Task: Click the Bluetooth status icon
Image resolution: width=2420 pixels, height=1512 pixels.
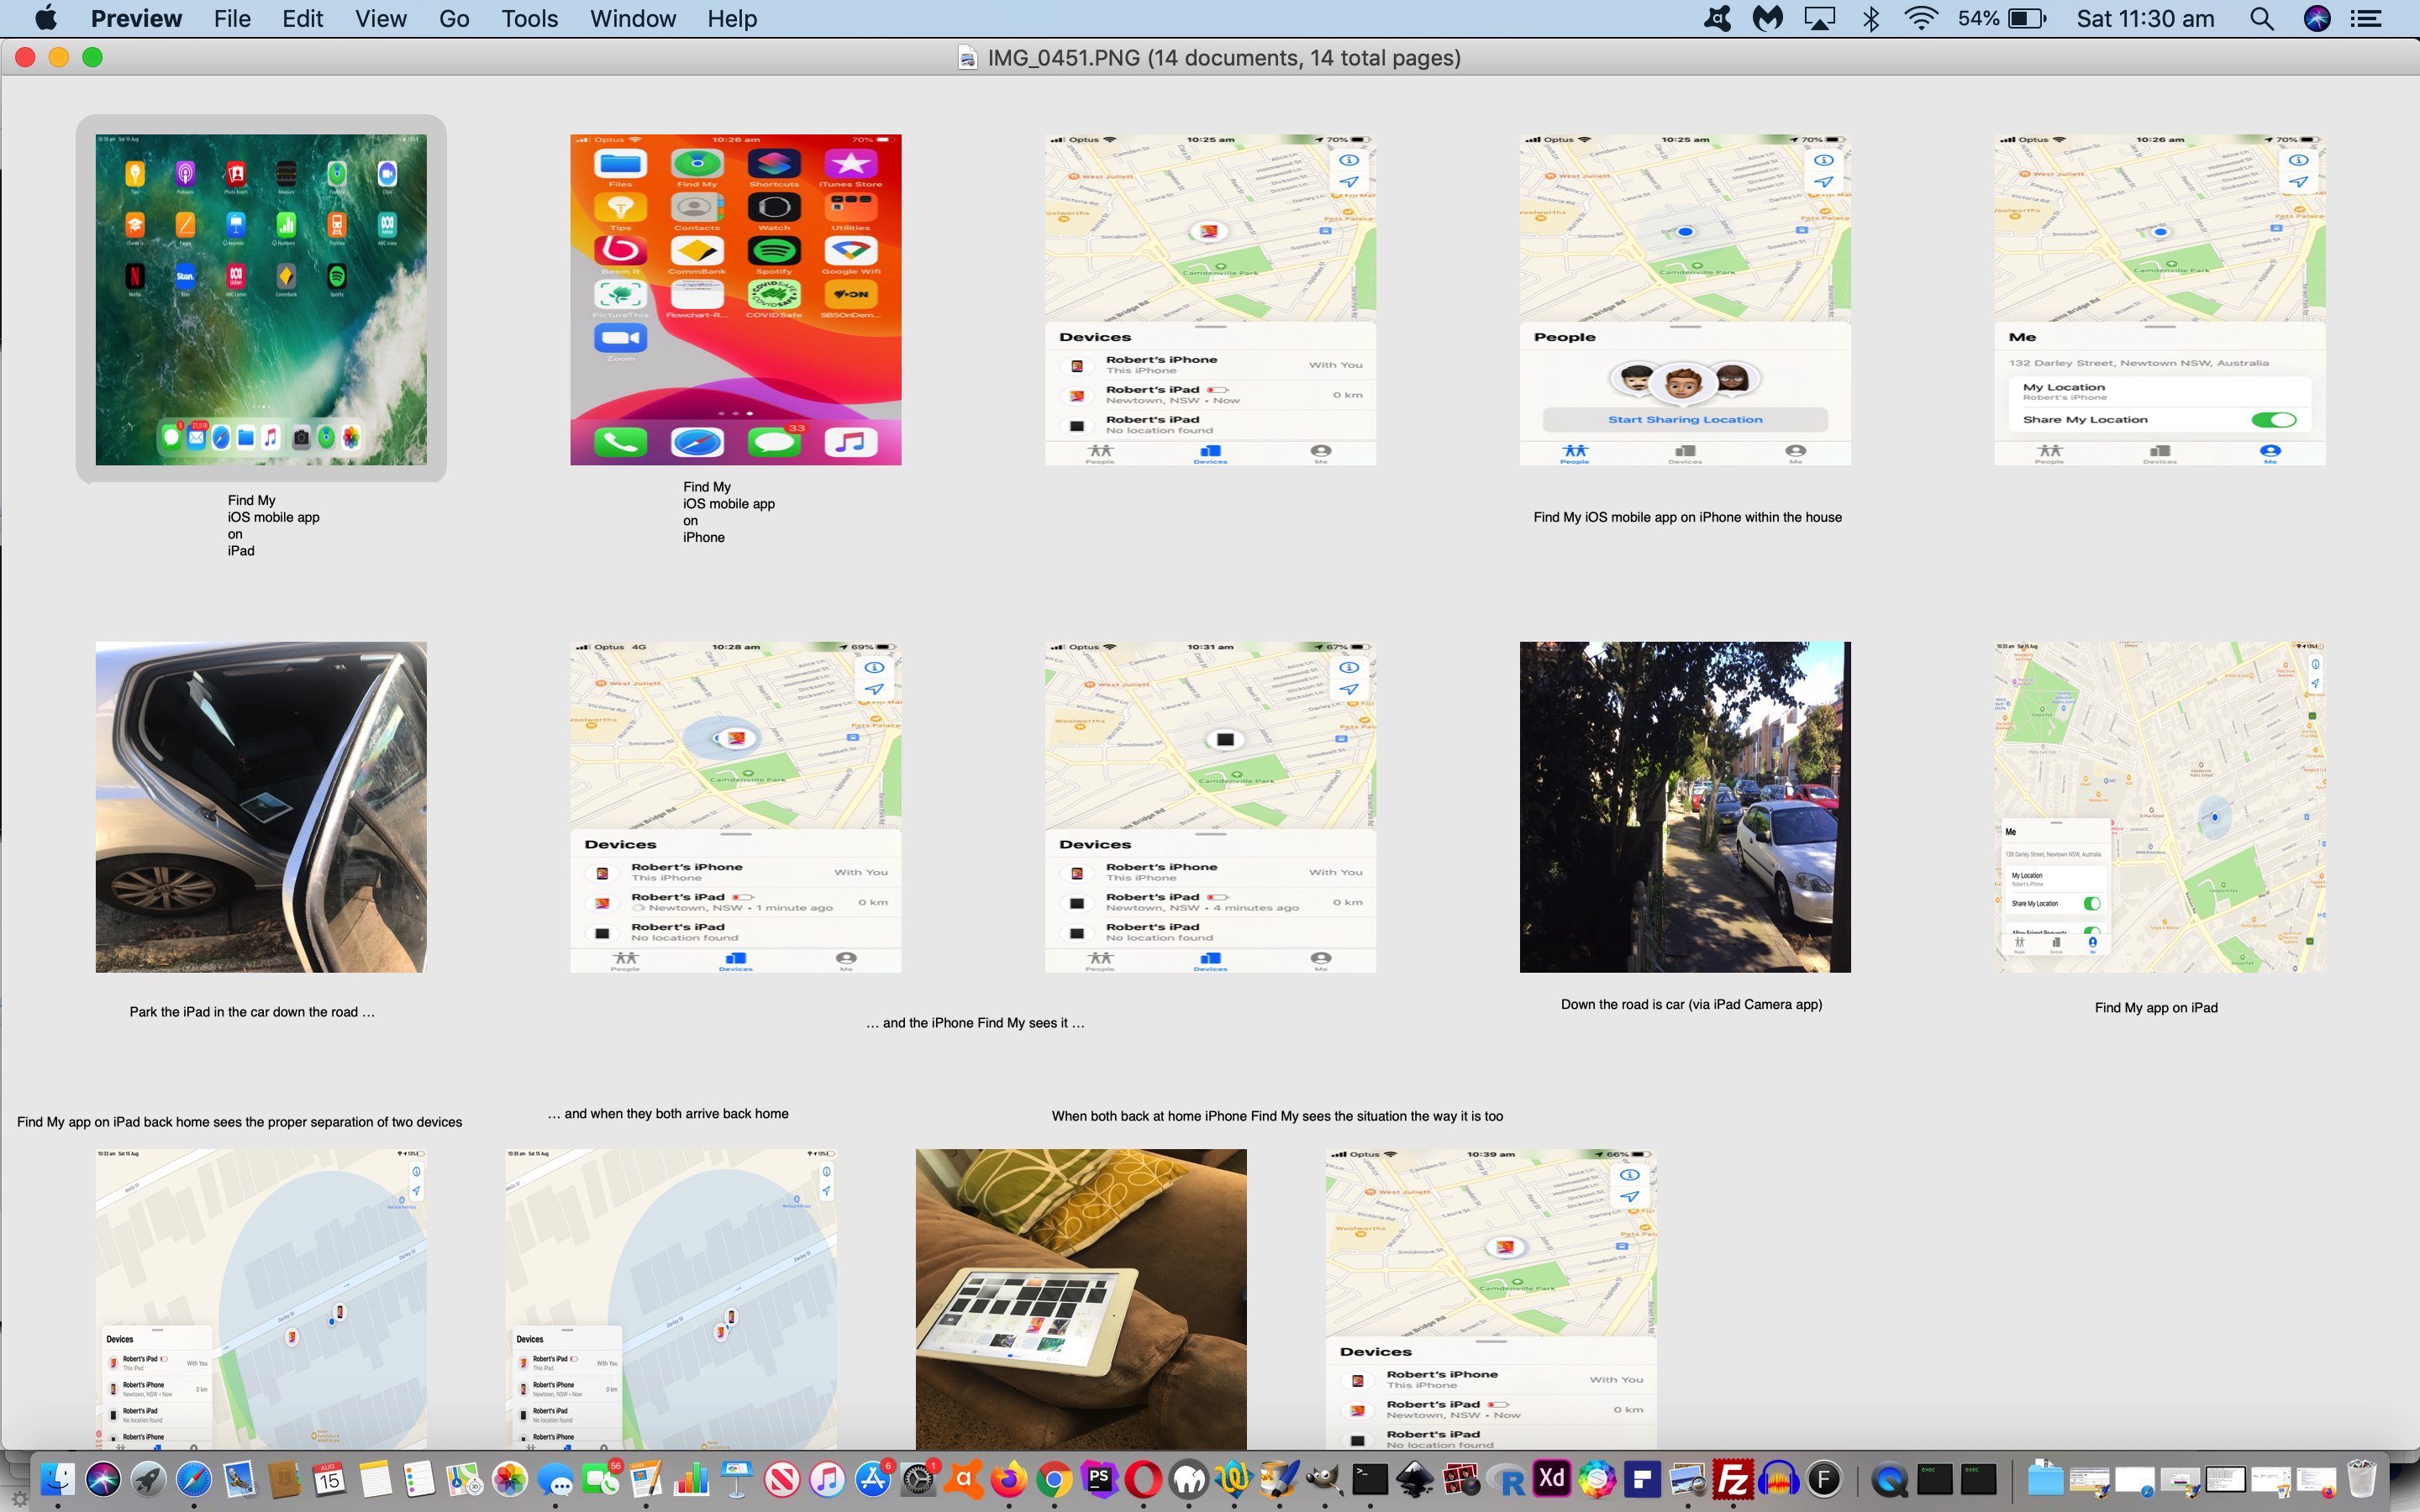Action: tap(1870, 18)
